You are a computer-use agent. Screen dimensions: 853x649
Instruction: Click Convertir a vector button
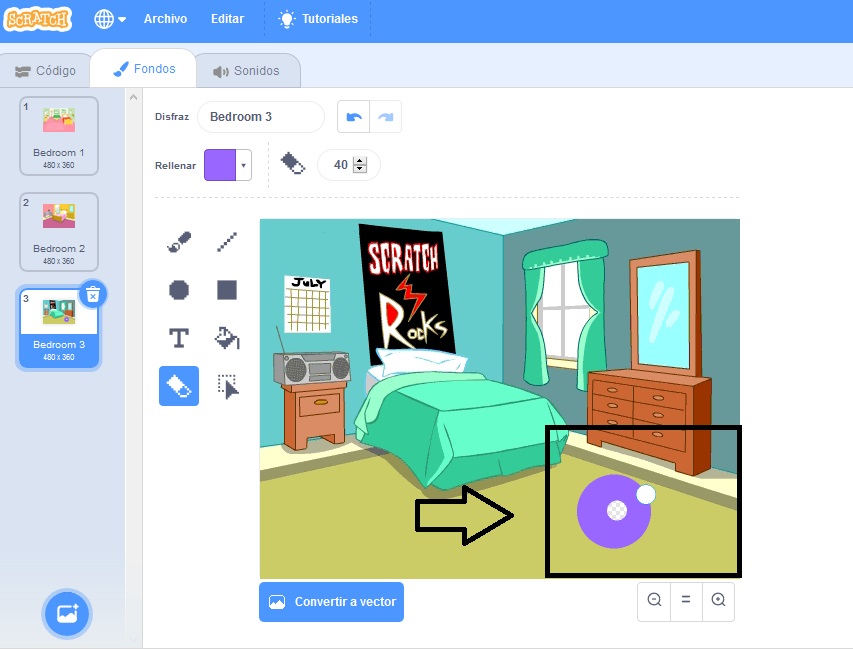point(331,602)
